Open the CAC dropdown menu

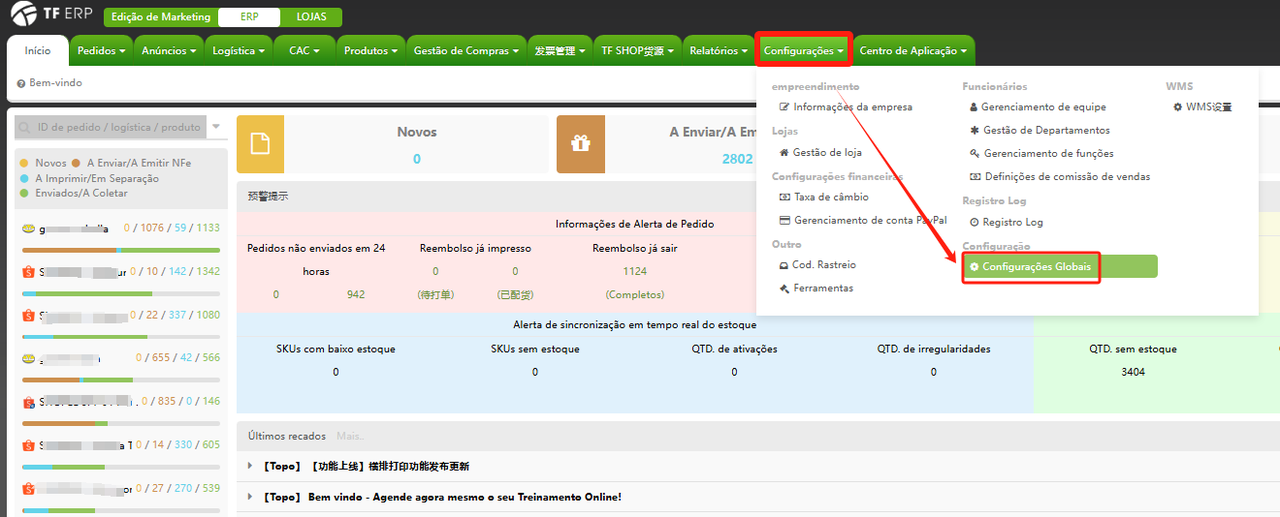pos(304,51)
